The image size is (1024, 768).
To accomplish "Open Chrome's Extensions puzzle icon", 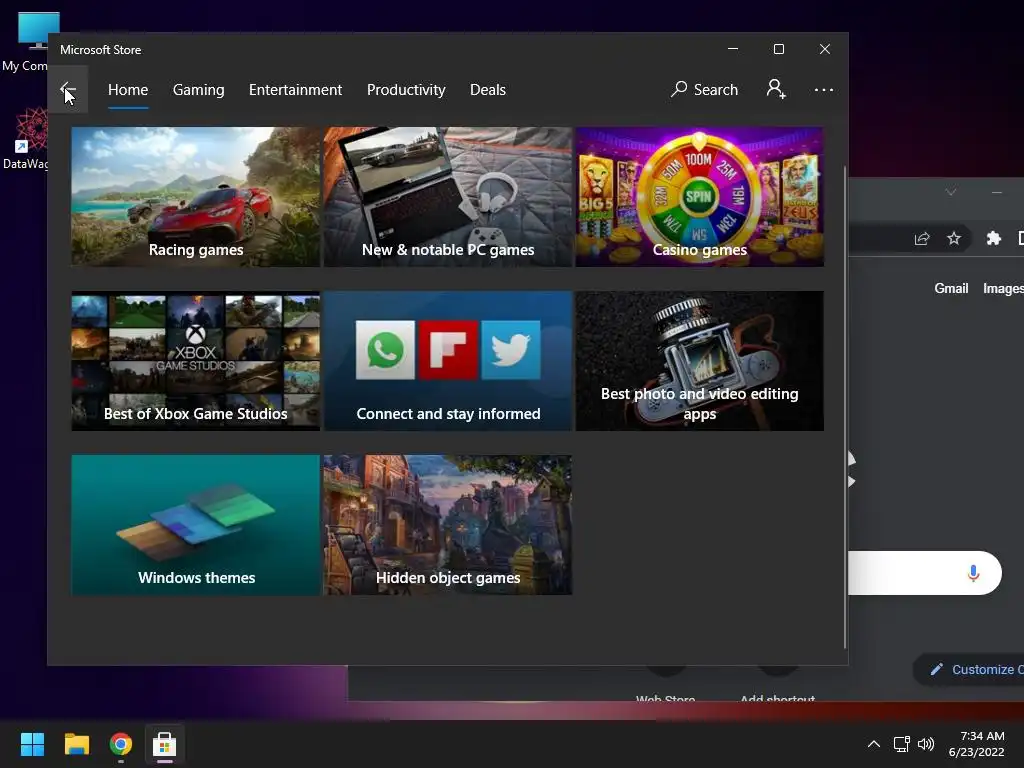I will pyautogui.click(x=993, y=238).
